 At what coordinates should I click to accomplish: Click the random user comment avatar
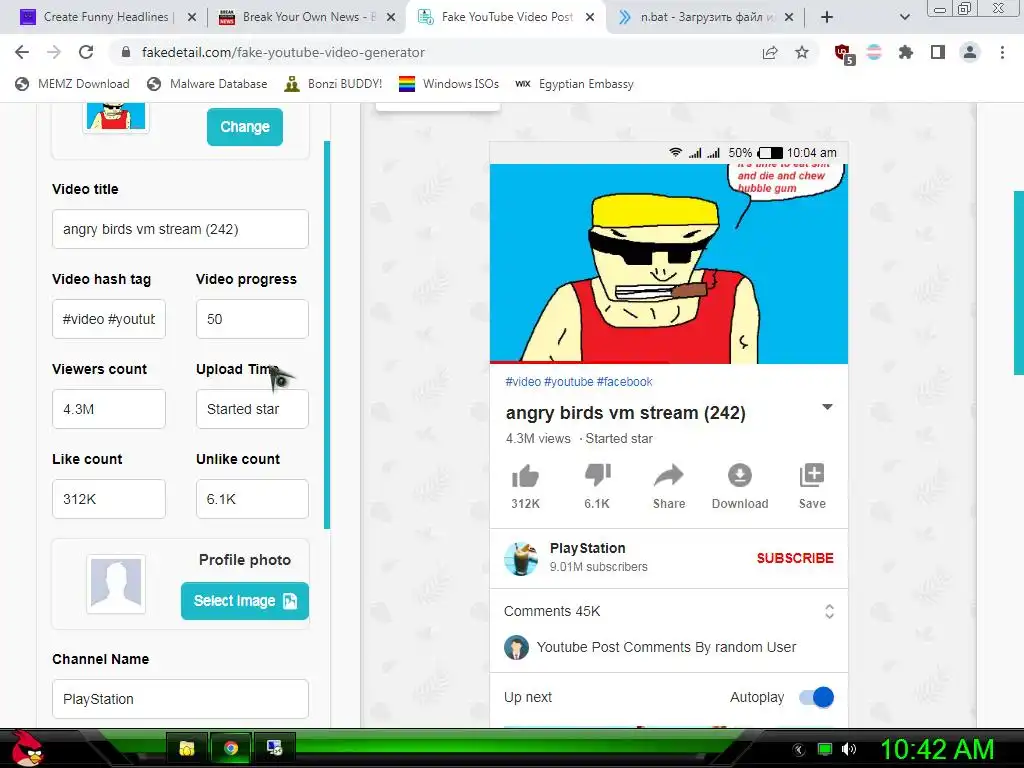[x=516, y=647]
